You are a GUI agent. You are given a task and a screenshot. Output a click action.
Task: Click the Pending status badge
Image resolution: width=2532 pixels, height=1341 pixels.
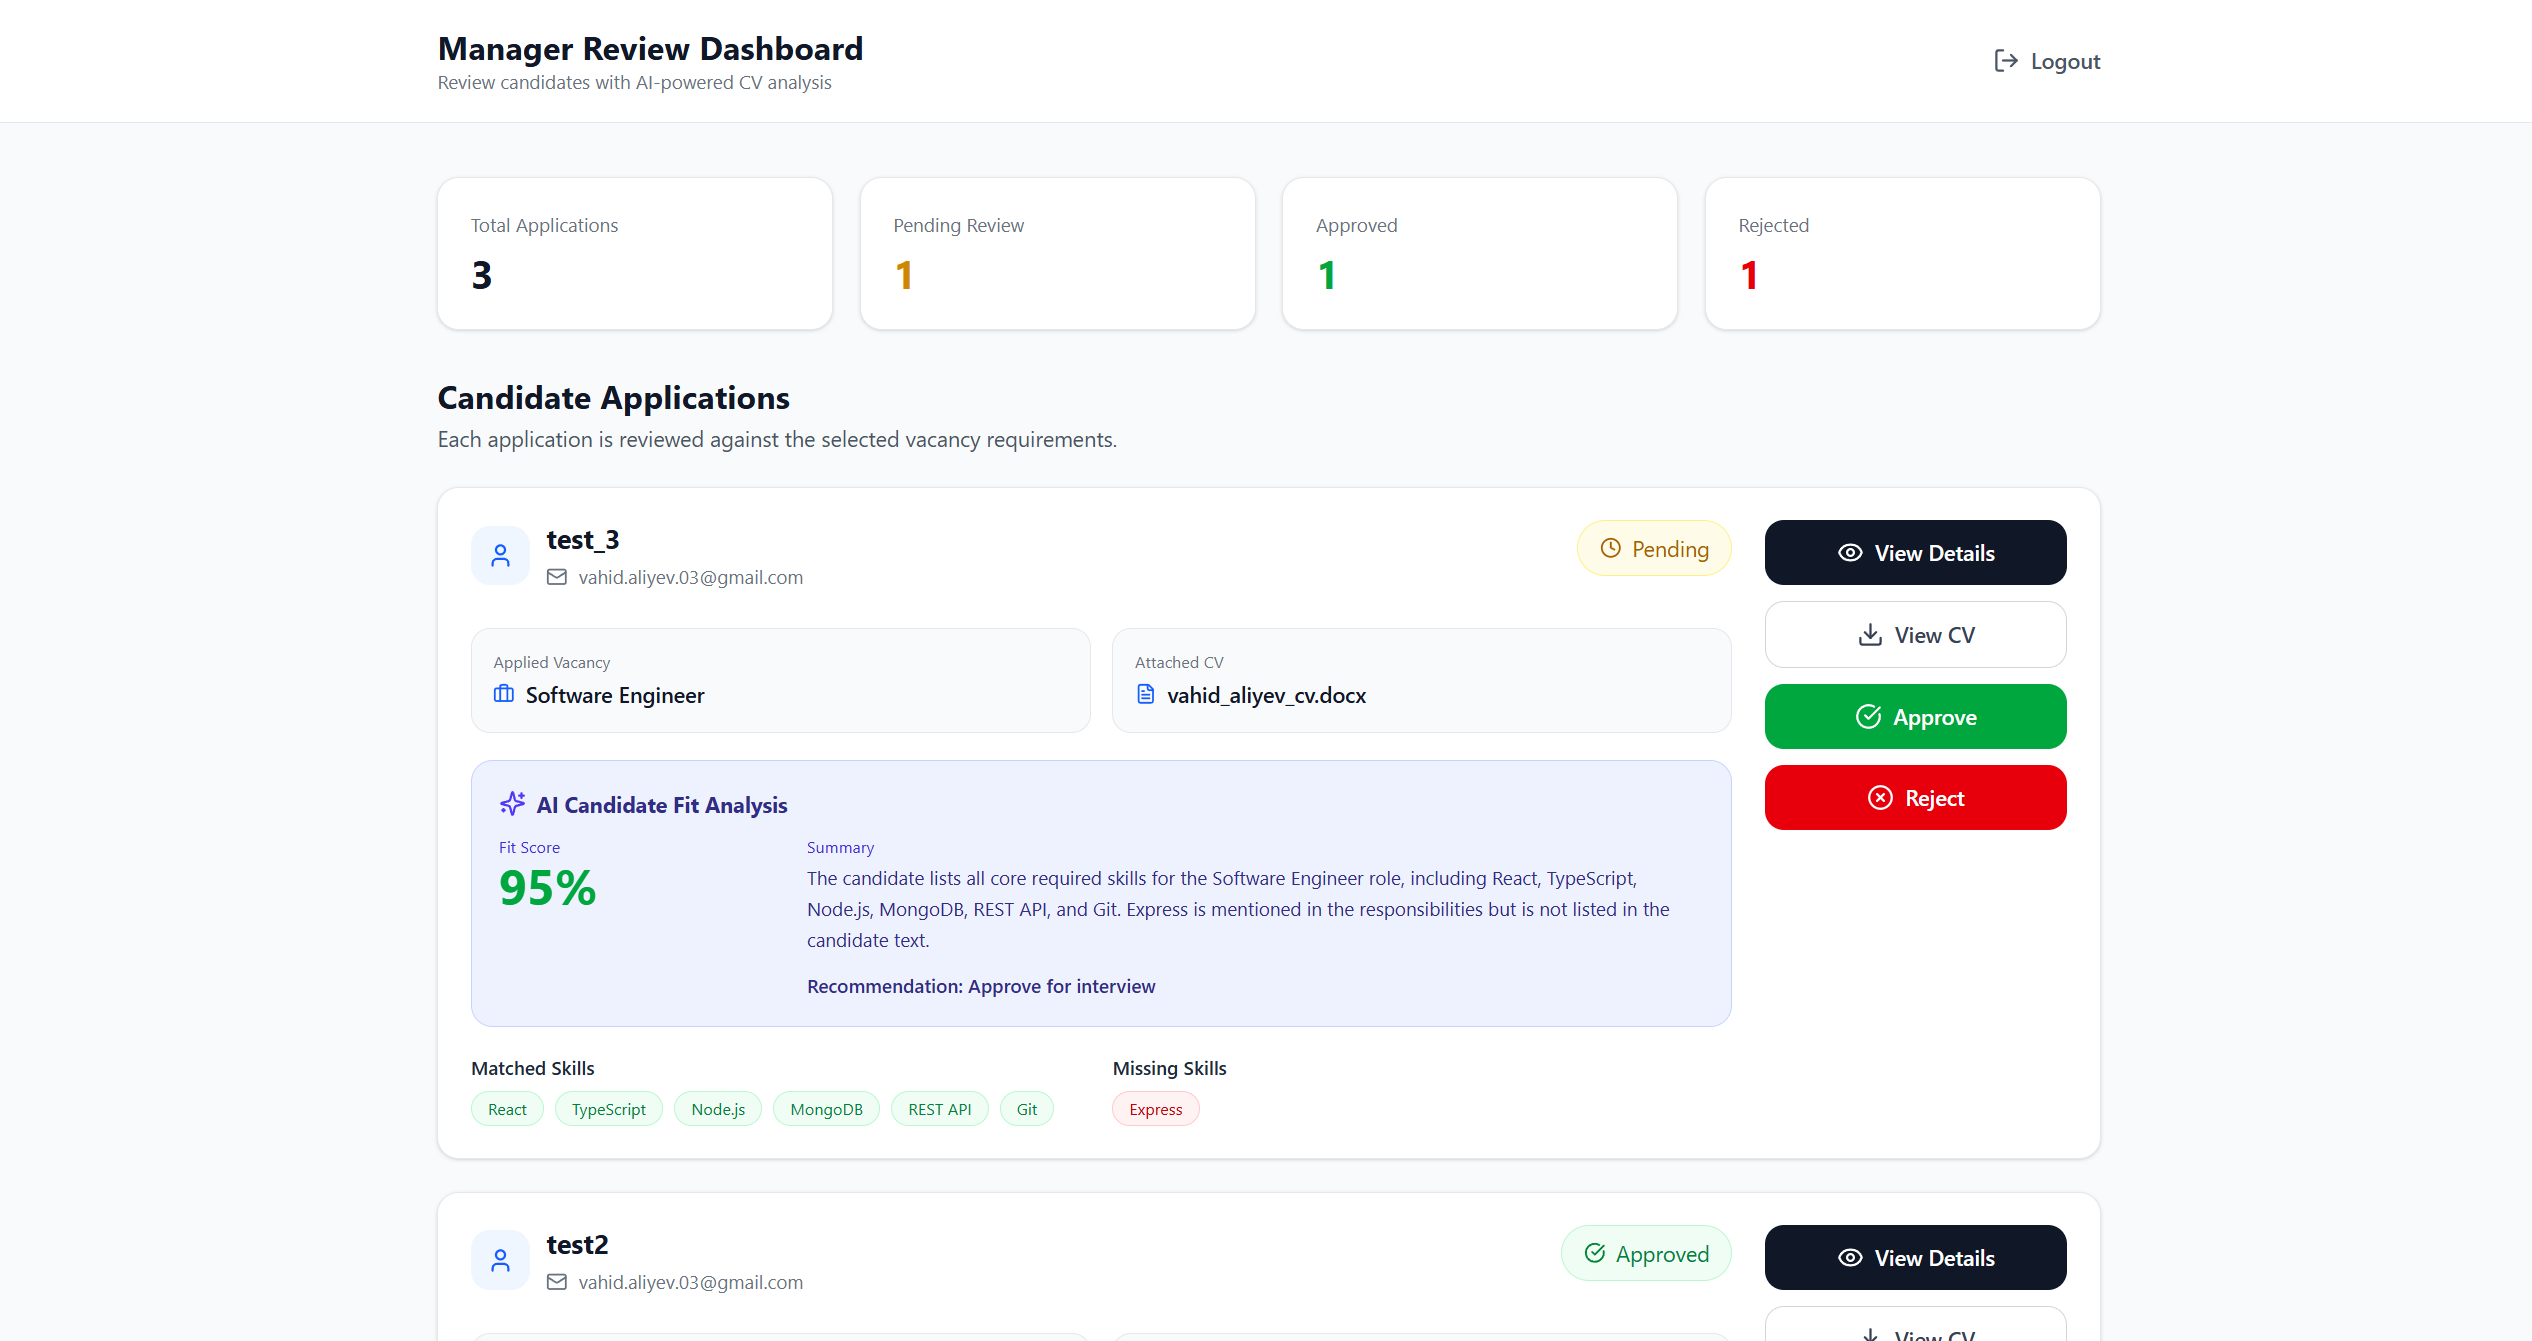tap(1654, 549)
